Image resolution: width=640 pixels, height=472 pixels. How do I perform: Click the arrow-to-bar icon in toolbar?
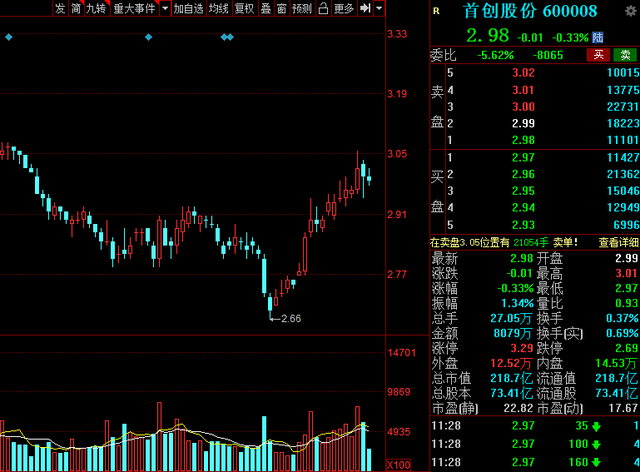click(x=366, y=9)
